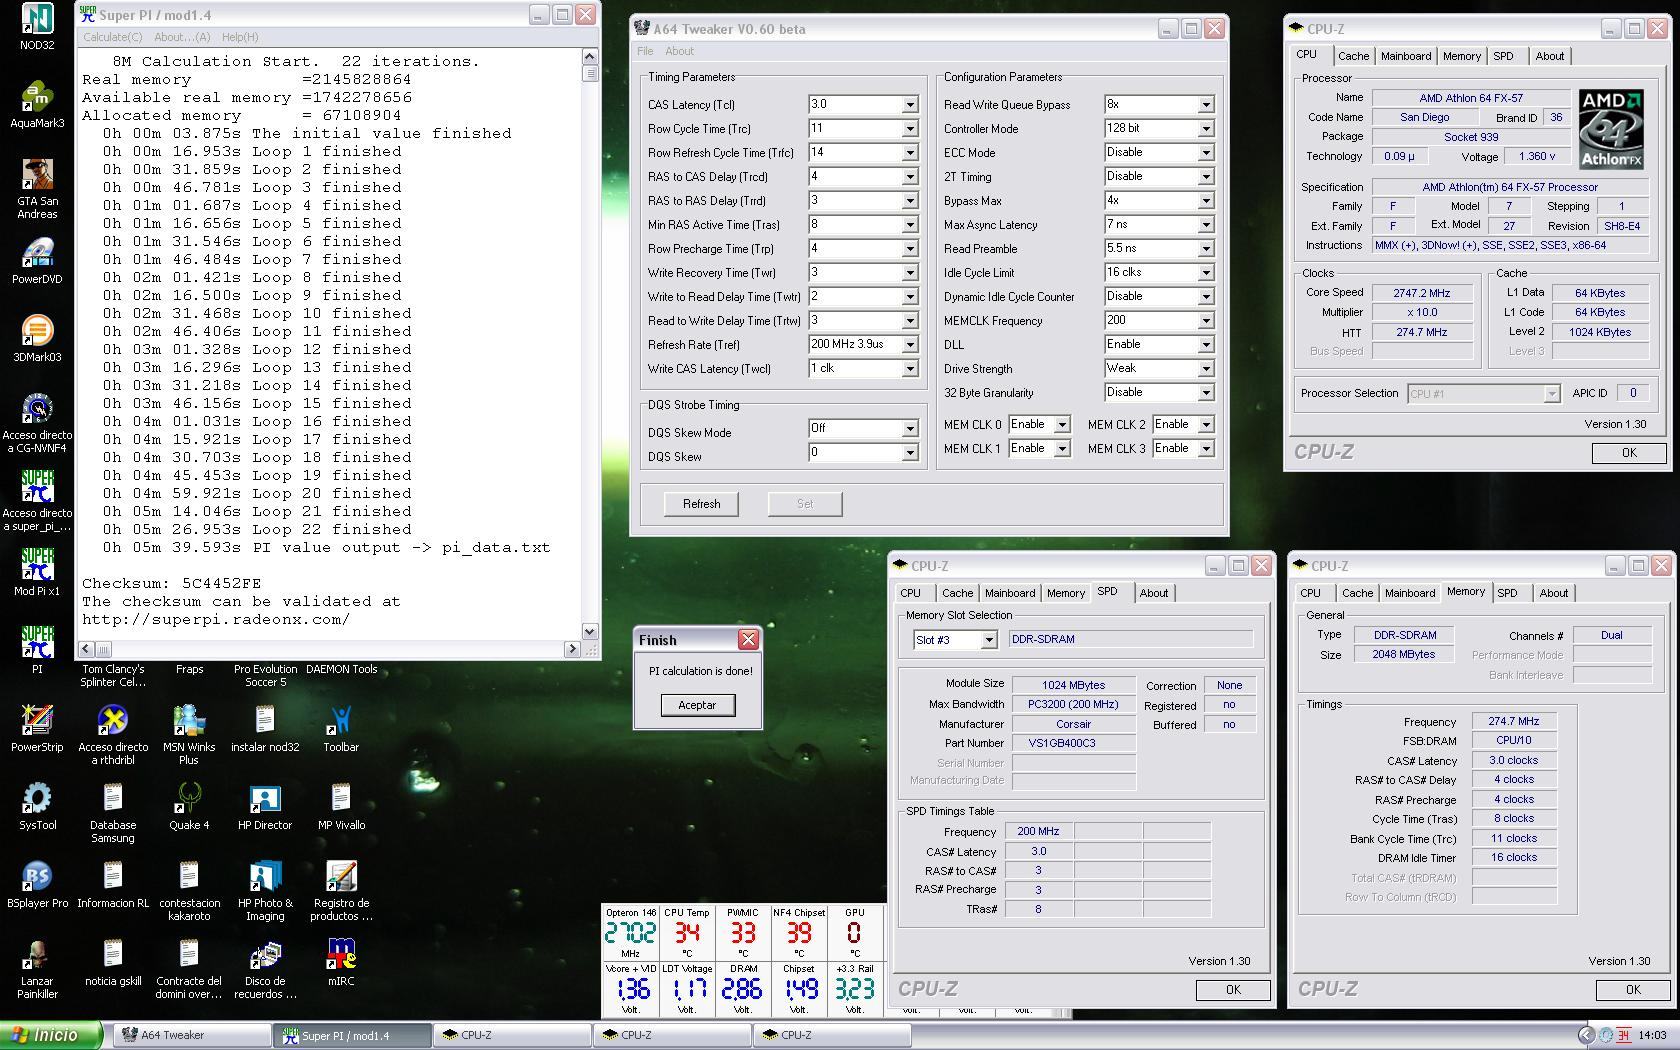Open the DQS Skew Mode dropdown

[910, 429]
